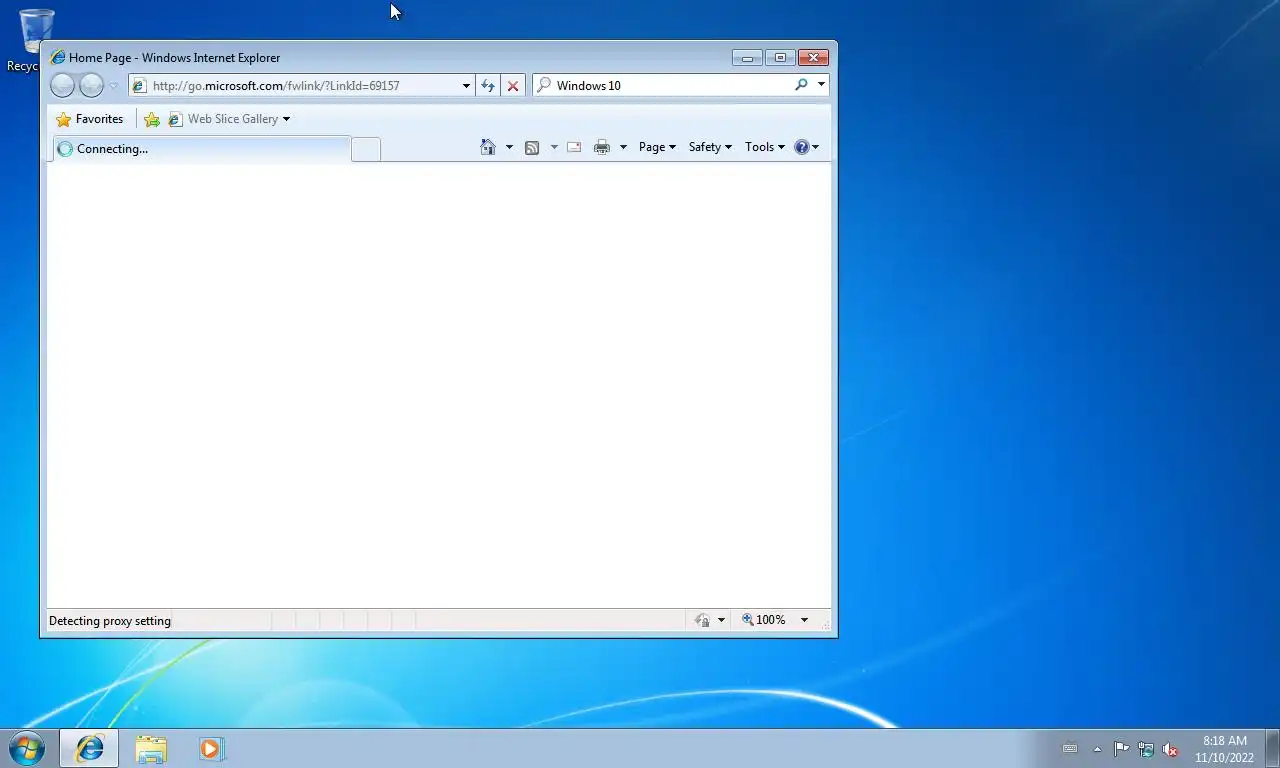
Task: Click the status bar security zone icon
Action: [702, 620]
